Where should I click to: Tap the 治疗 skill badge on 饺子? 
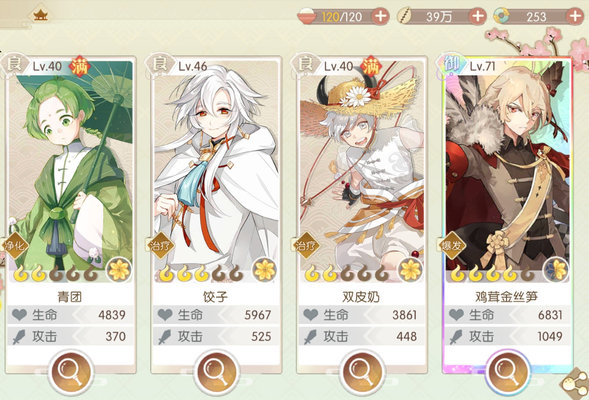pyautogui.click(x=161, y=246)
